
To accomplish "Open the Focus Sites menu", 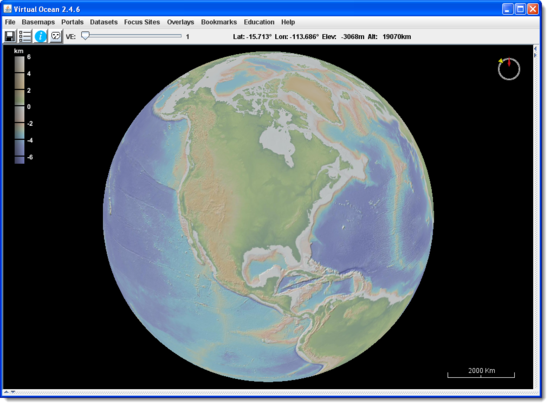I will coord(142,22).
